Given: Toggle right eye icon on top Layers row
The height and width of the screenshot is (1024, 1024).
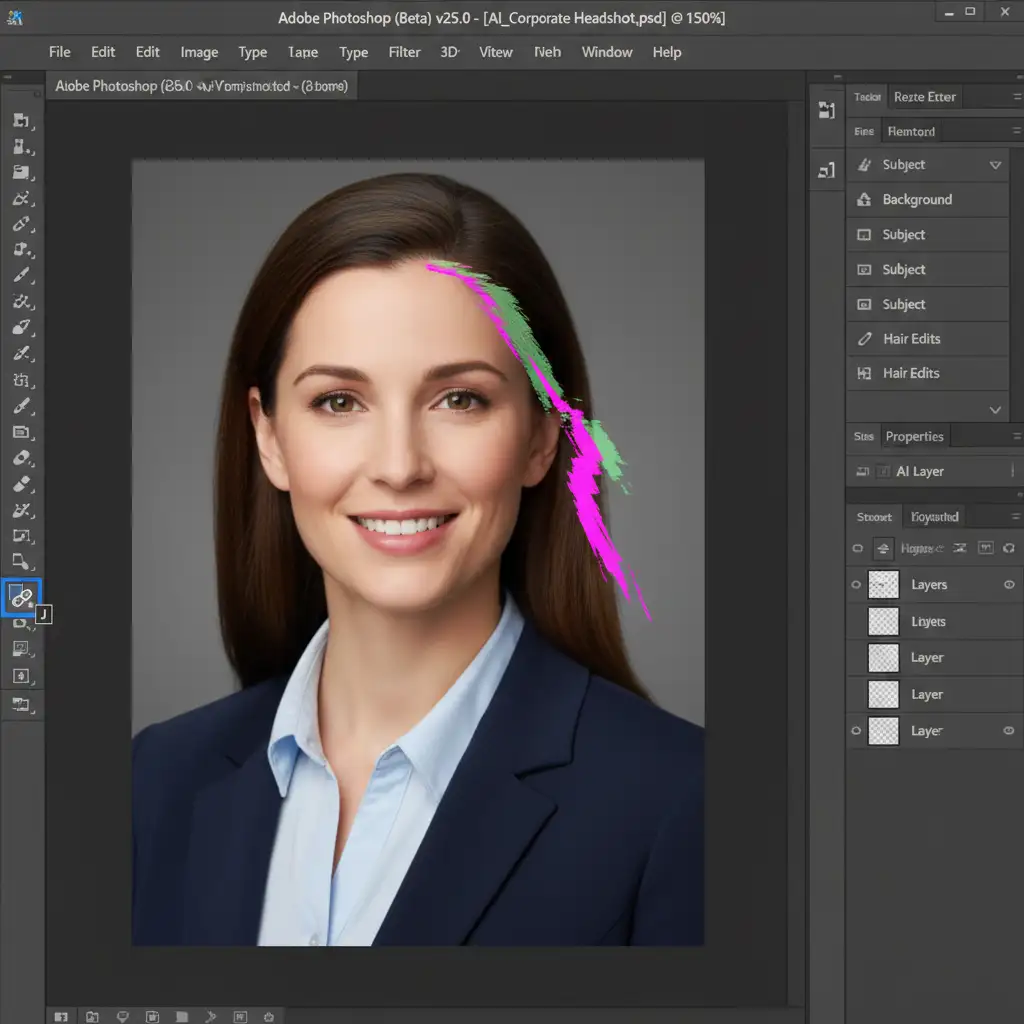Looking at the screenshot, I should pyautogui.click(x=1009, y=585).
